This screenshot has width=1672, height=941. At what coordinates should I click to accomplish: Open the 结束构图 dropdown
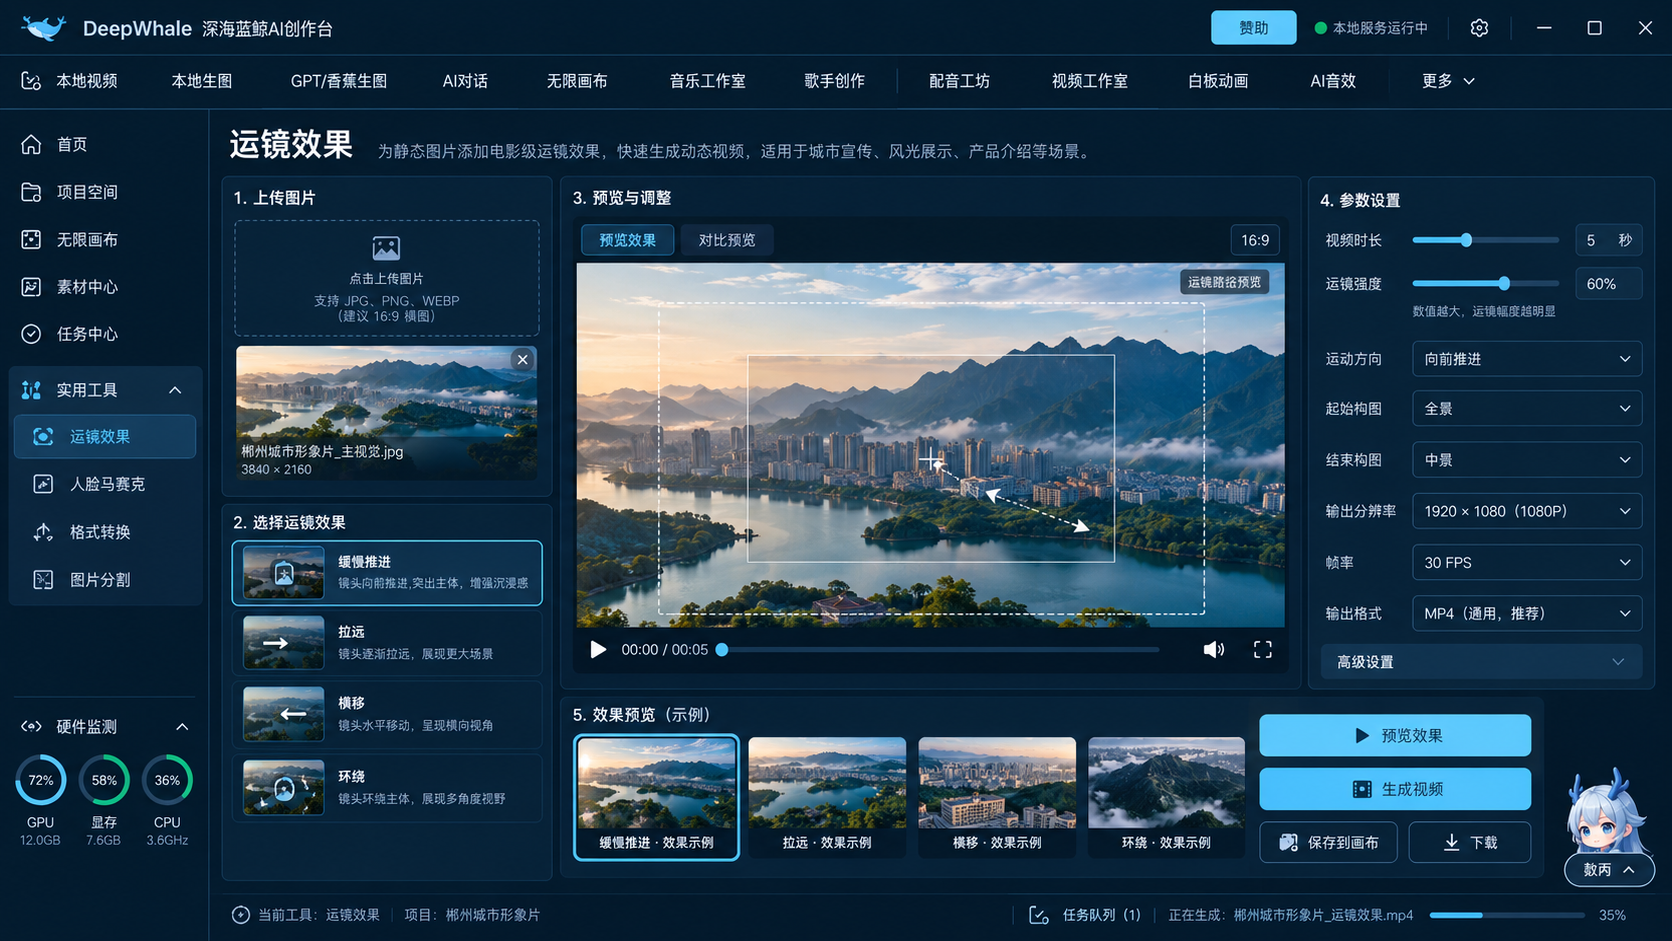pyautogui.click(x=1527, y=460)
